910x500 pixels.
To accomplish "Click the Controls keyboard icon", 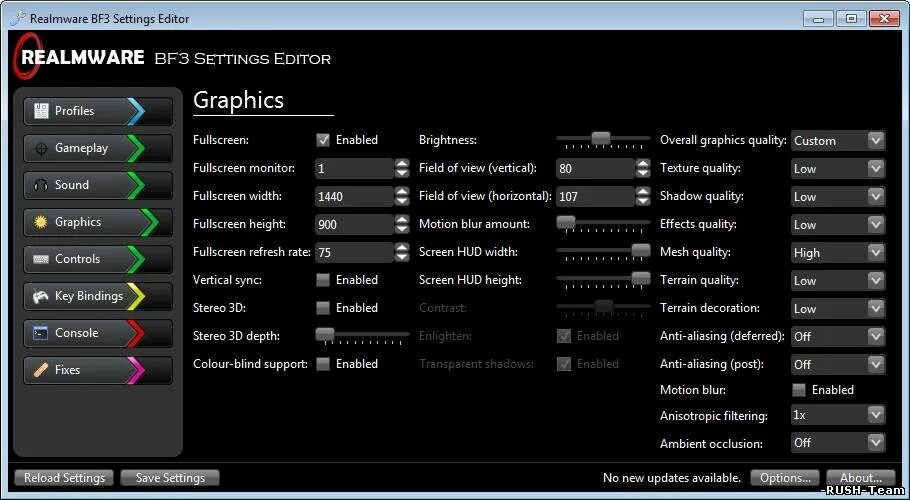I will coord(41,259).
